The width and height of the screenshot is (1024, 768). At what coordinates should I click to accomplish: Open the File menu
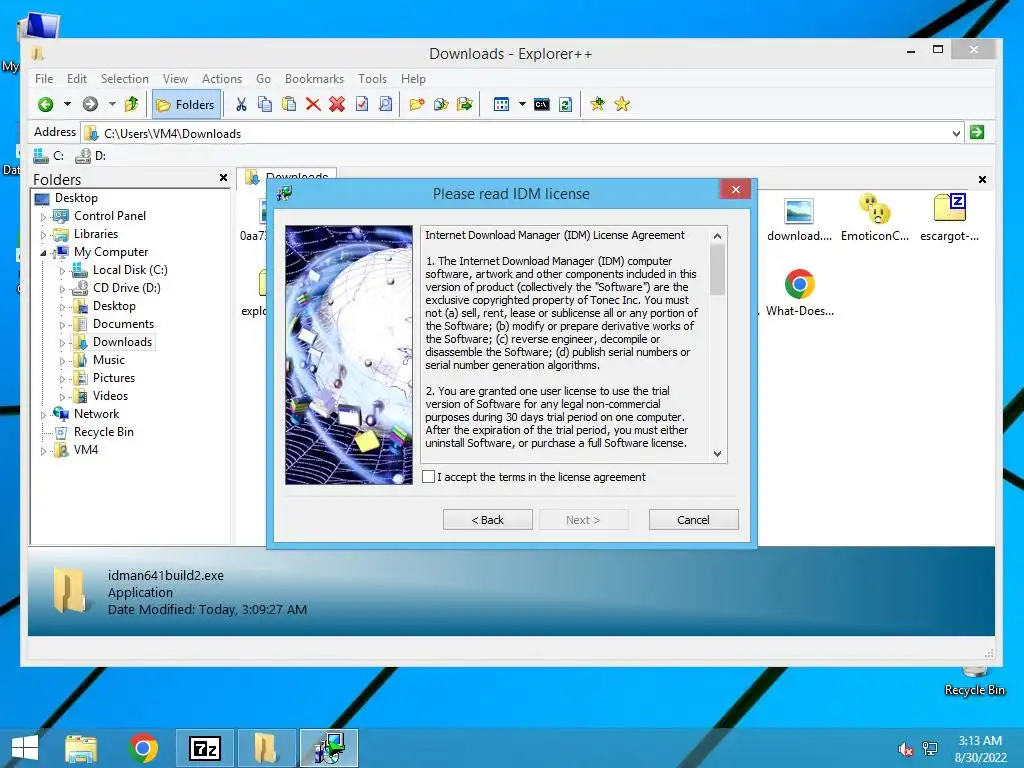pyautogui.click(x=44, y=79)
